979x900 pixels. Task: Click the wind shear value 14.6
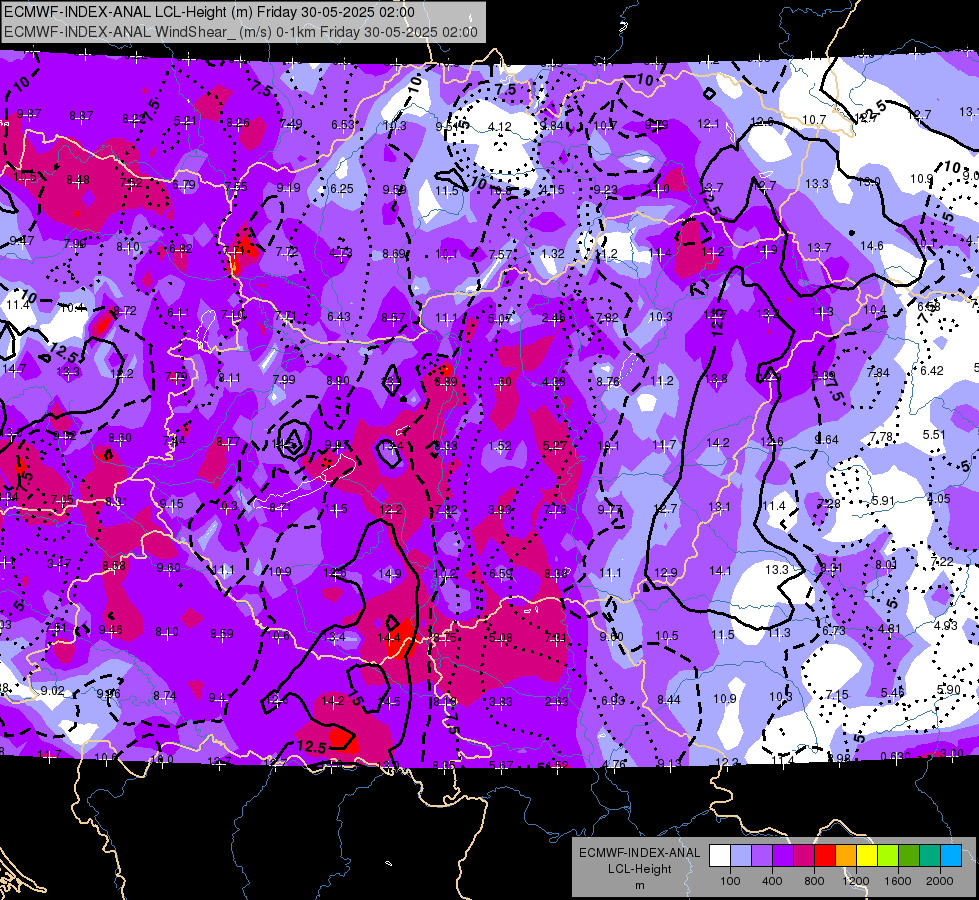[x=872, y=245]
